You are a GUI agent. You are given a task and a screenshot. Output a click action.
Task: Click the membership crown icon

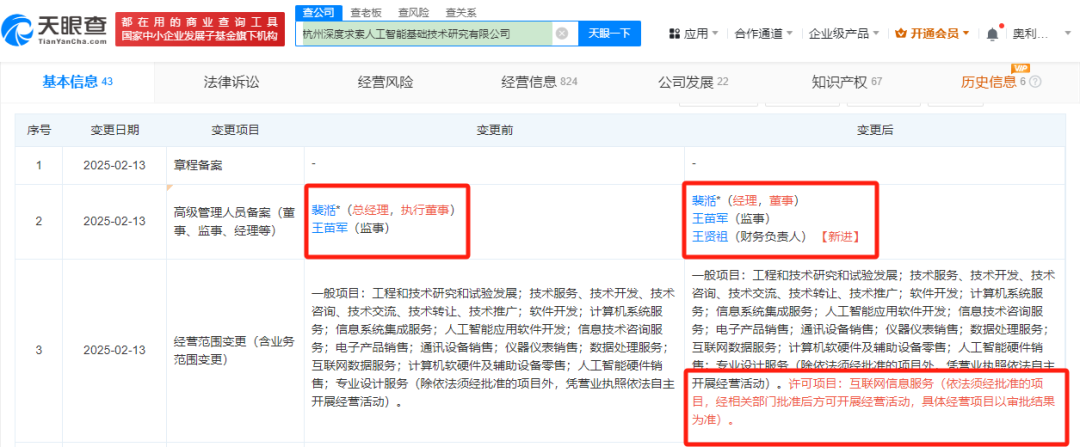pyautogui.click(x=900, y=33)
